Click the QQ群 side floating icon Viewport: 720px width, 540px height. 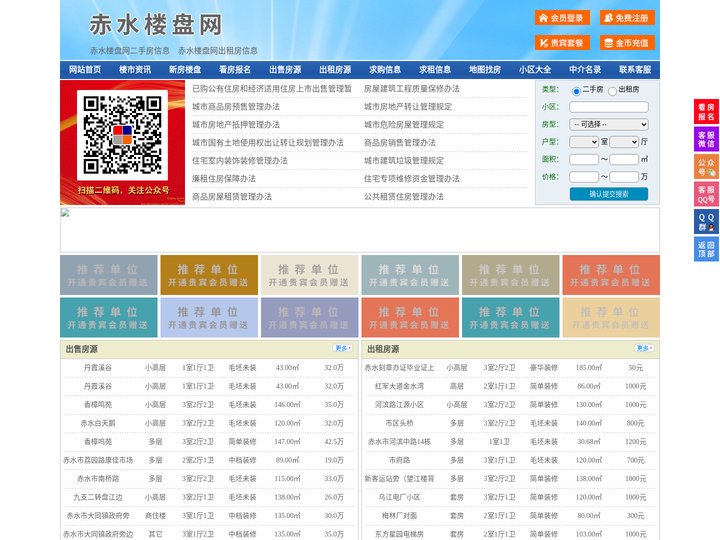[x=706, y=222]
